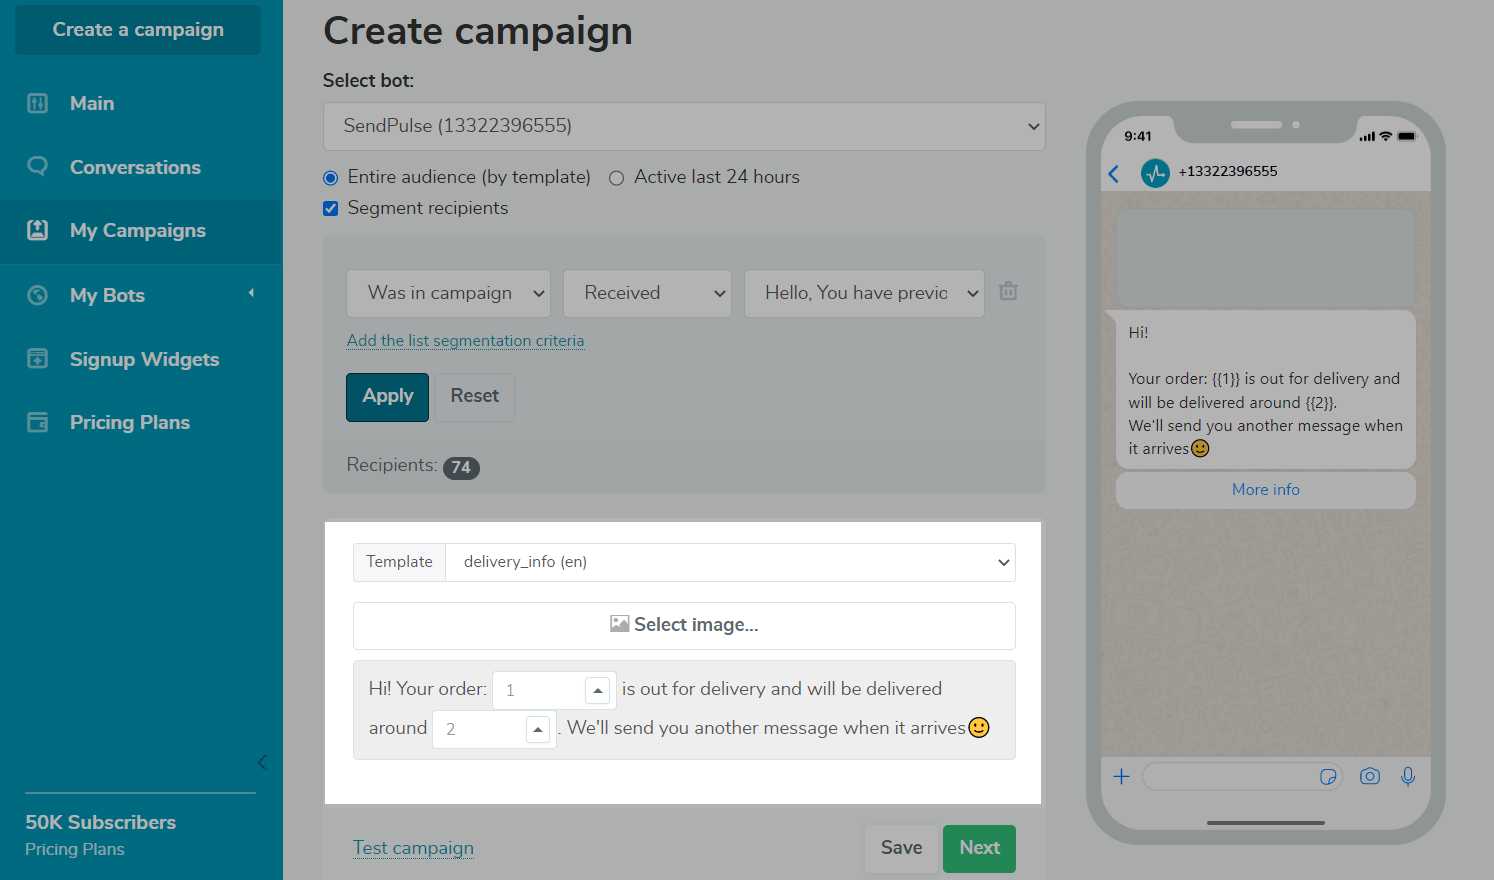Click the Signup Widgets sidebar icon

[x=38, y=359]
